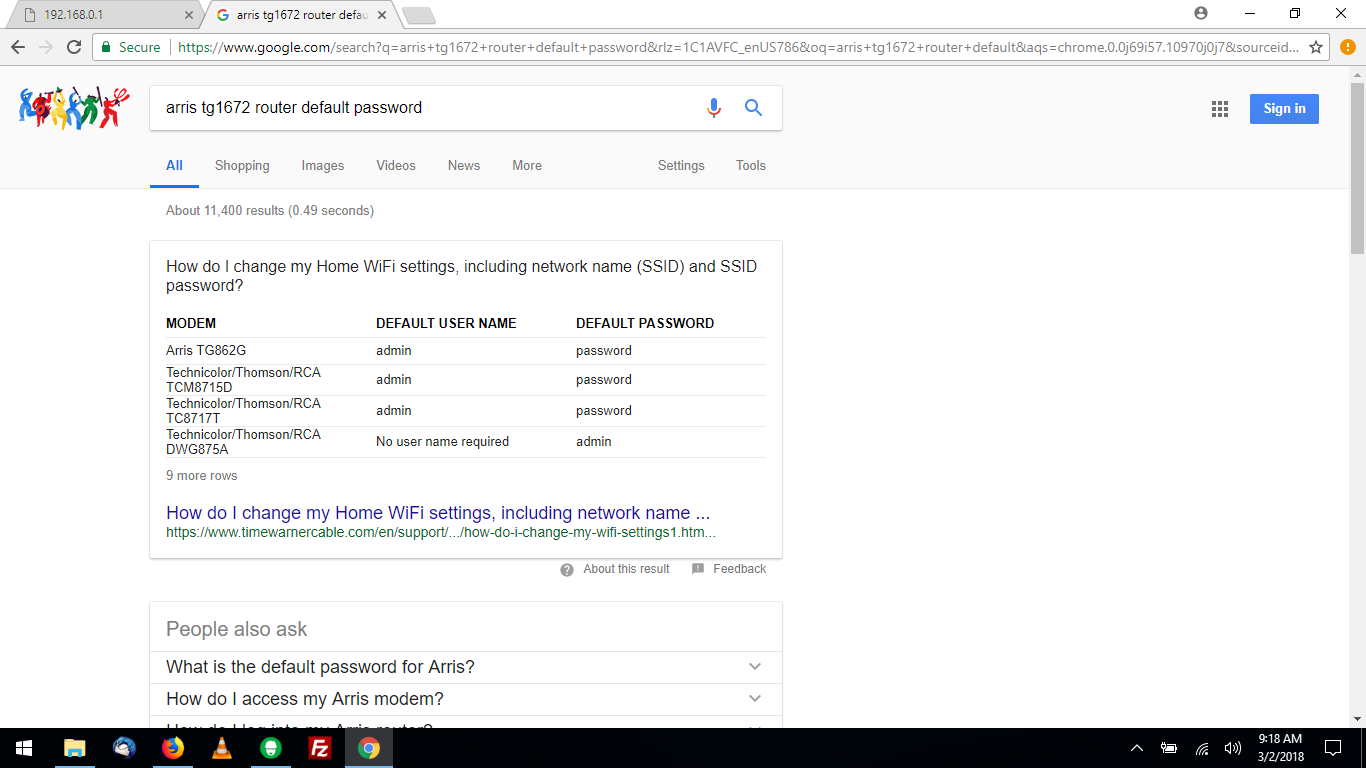The height and width of the screenshot is (768, 1366).
Task: Click the Chrome address bar URL
Action: tap(738, 47)
